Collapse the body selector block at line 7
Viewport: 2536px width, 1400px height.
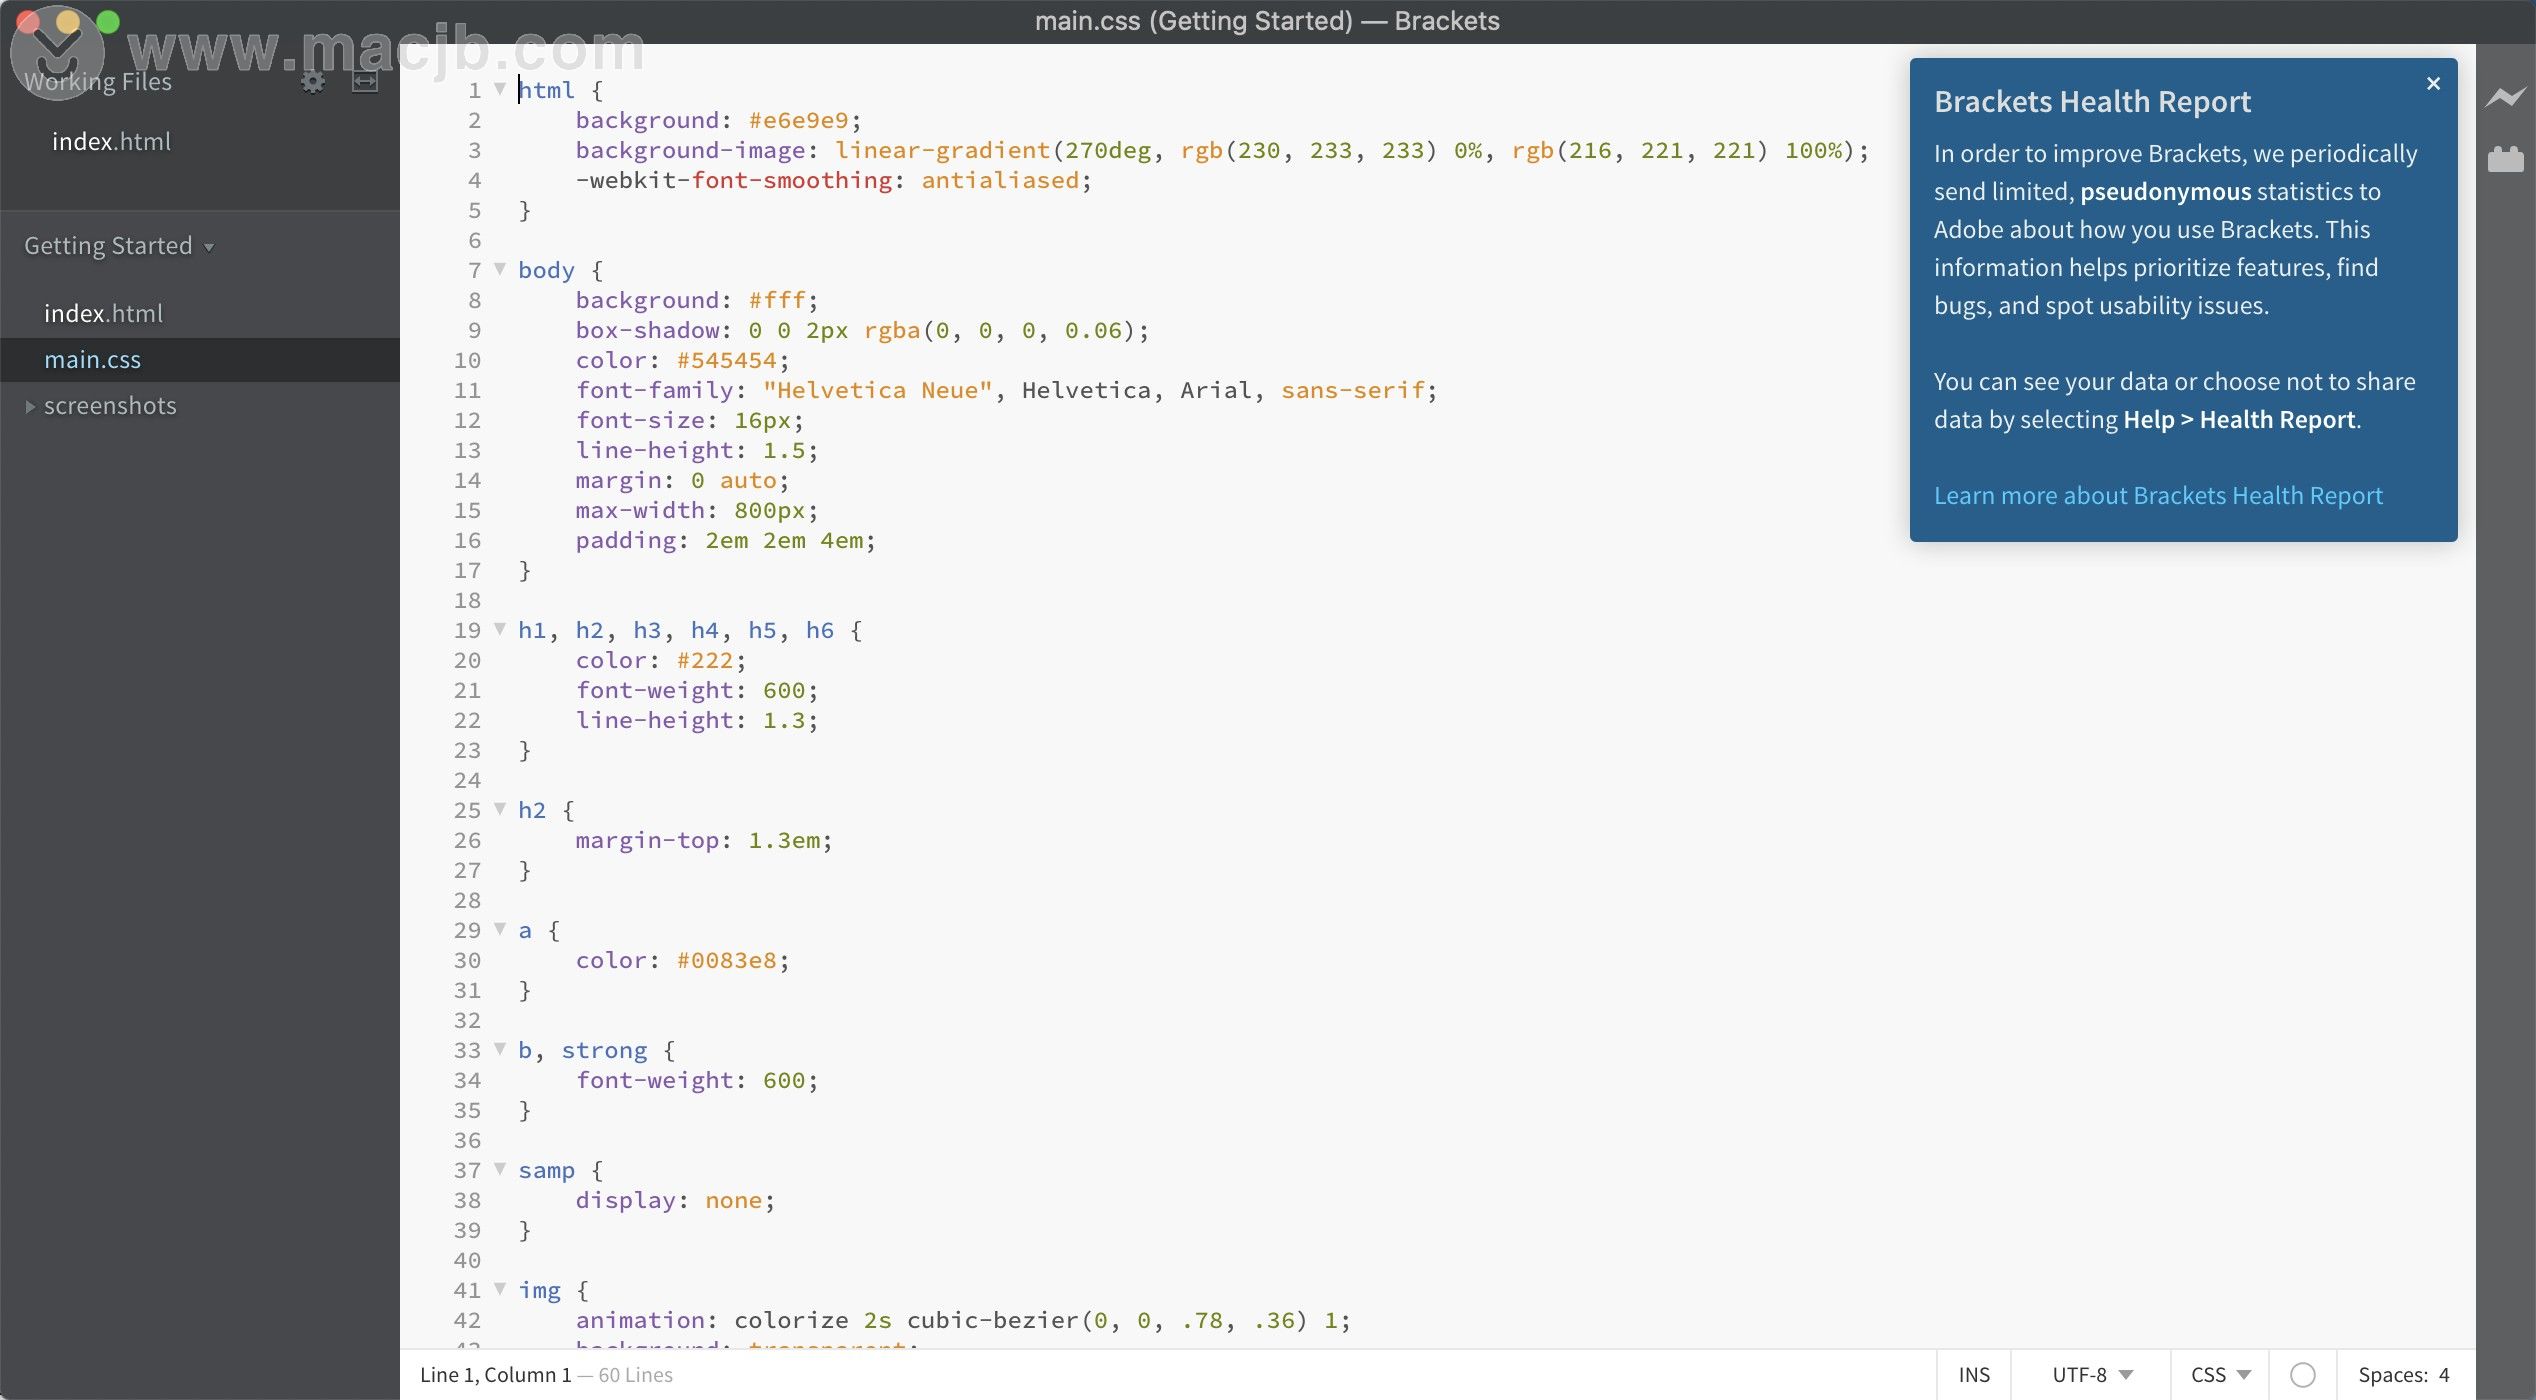498,269
